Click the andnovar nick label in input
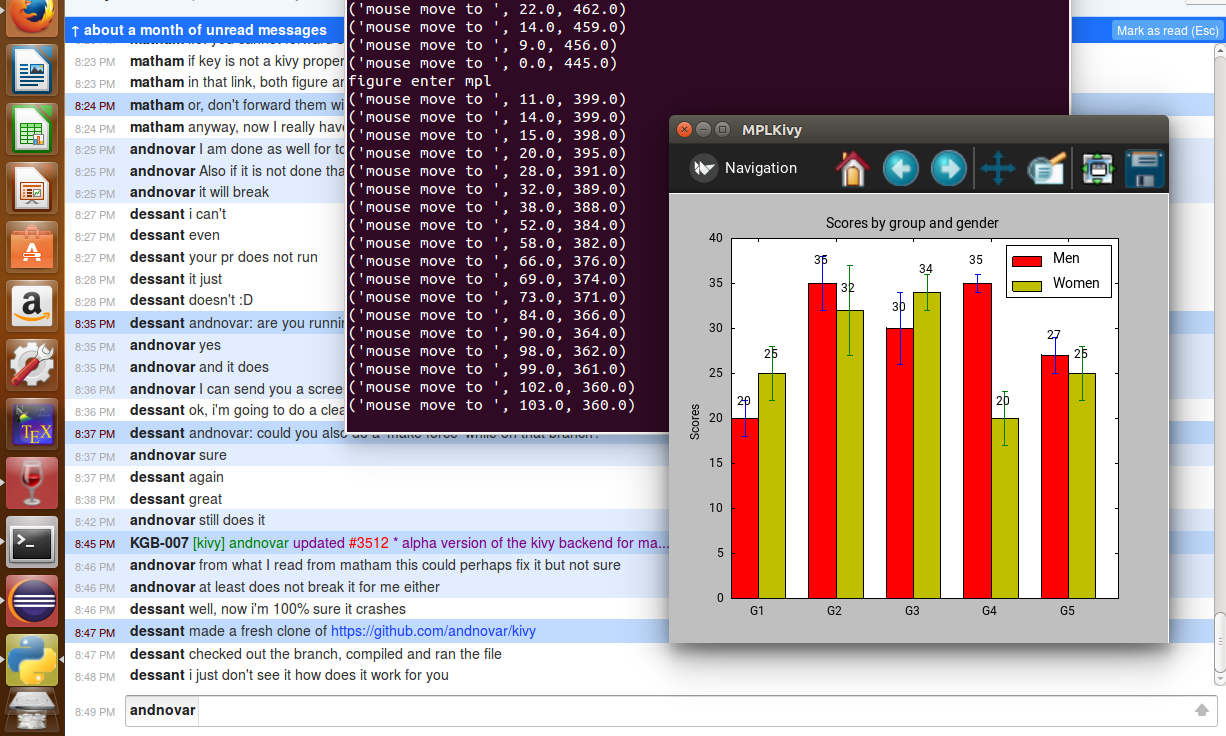Screen dimensions: 1226x736 (x=162, y=711)
